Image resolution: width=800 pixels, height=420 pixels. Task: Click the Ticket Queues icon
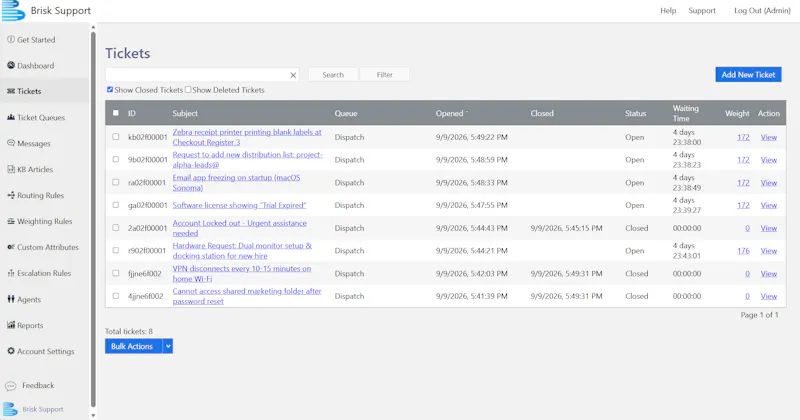(11, 117)
